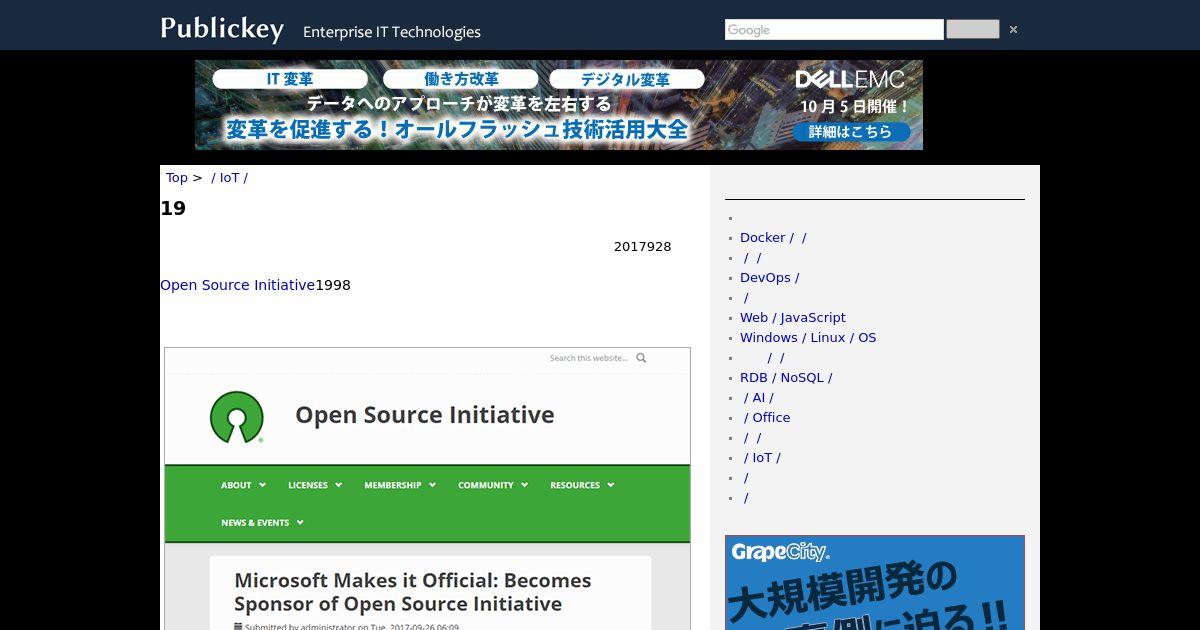Click the Top breadcrumb link

click(x=176, y=177)
